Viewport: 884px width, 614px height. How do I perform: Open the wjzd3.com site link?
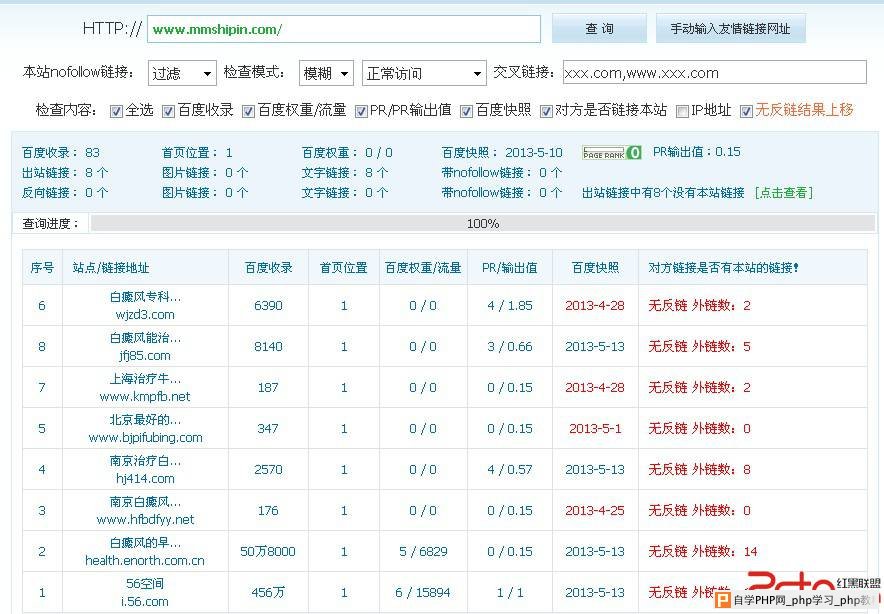coord(145,315)
